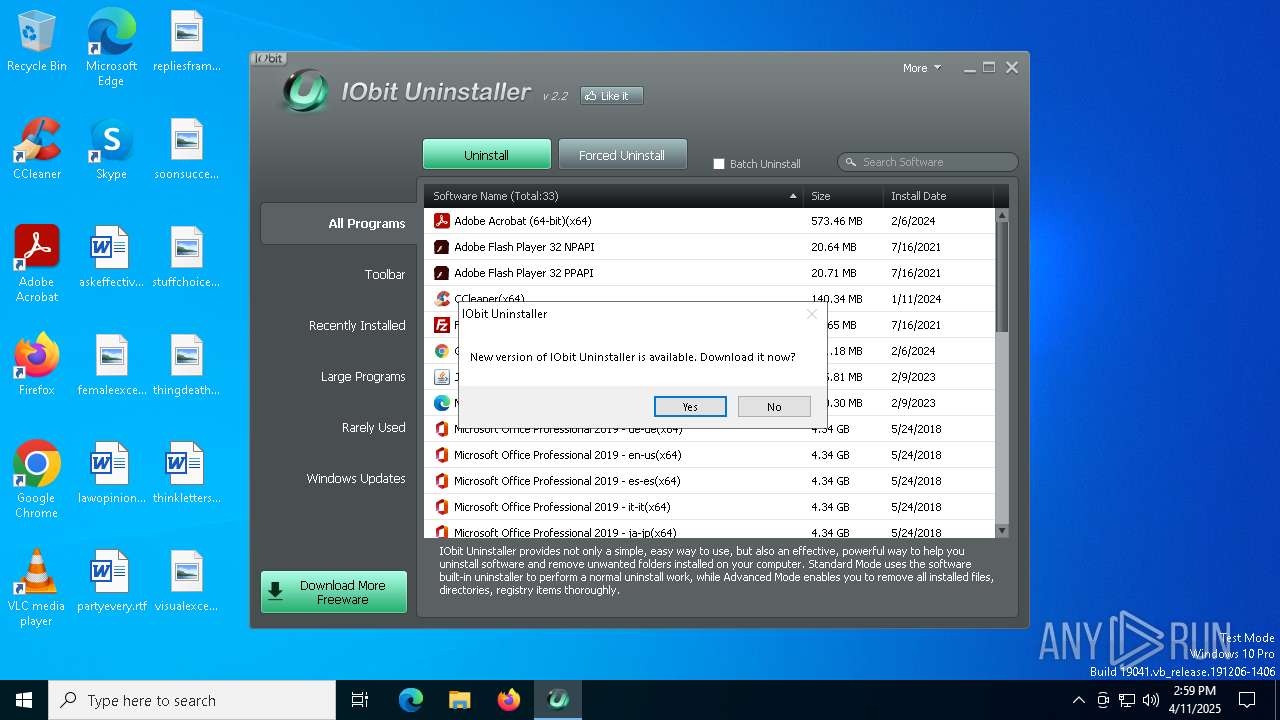Image resolution: width=1280 pixels, height=720 pixels.
Task: Select Microsoft Office Professional 2019 es-es icon
Action: click(442, 481)
